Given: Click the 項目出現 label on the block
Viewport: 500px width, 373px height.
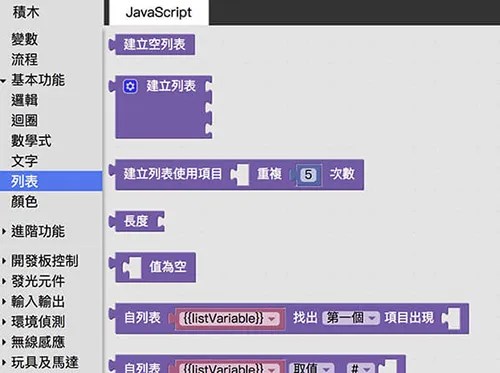Looking at the screenshot, I should 409,318.
